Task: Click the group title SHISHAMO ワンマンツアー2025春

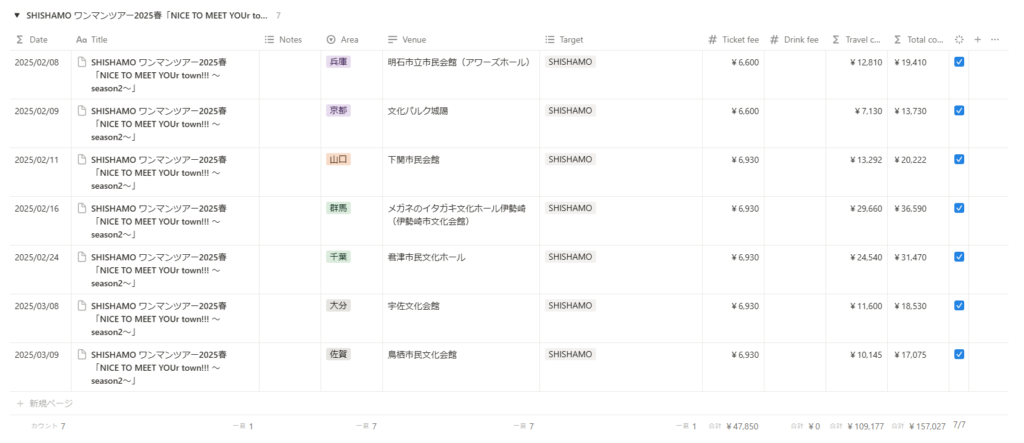Action: point(147,15)
